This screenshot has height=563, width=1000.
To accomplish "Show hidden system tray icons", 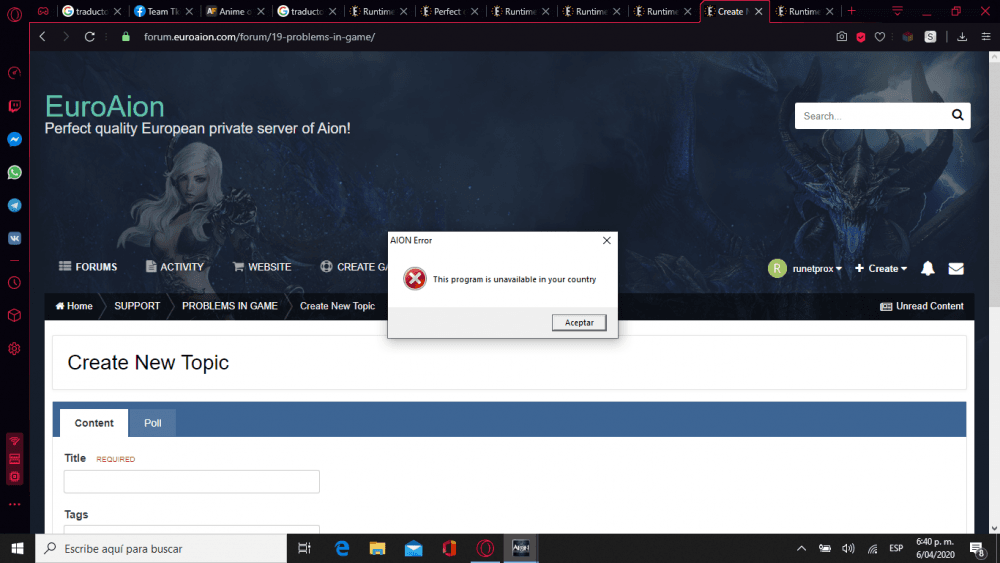I will (x=801, y=548).
